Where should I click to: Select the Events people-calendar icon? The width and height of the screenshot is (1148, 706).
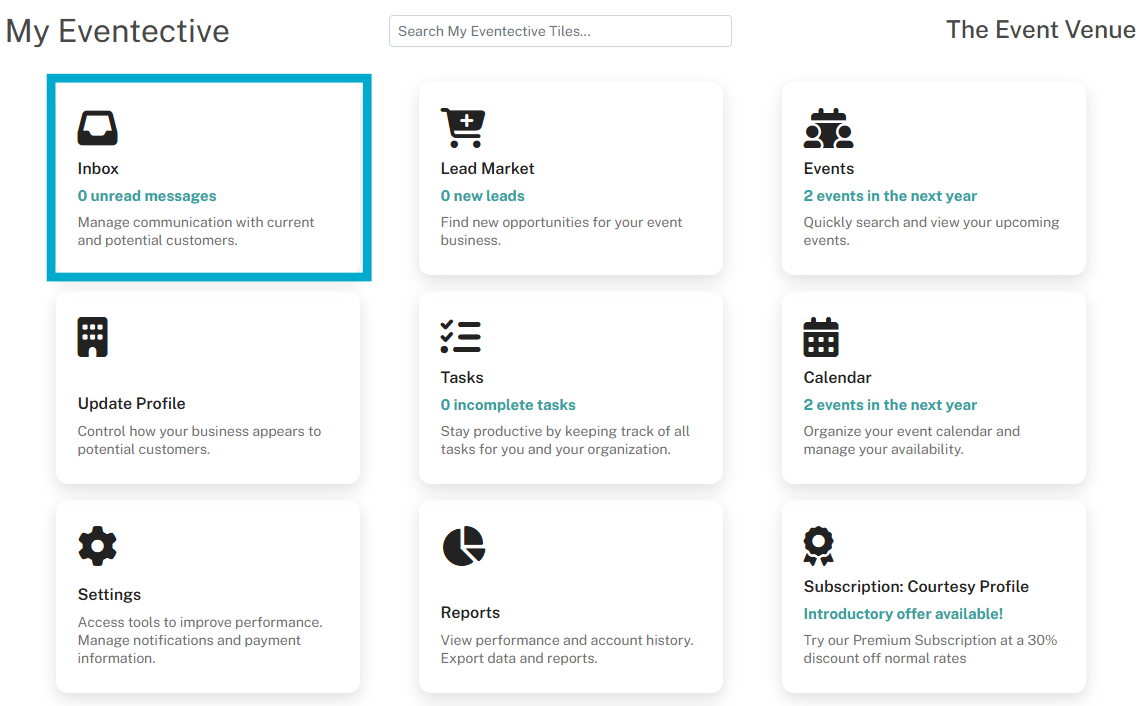point(828,127)
